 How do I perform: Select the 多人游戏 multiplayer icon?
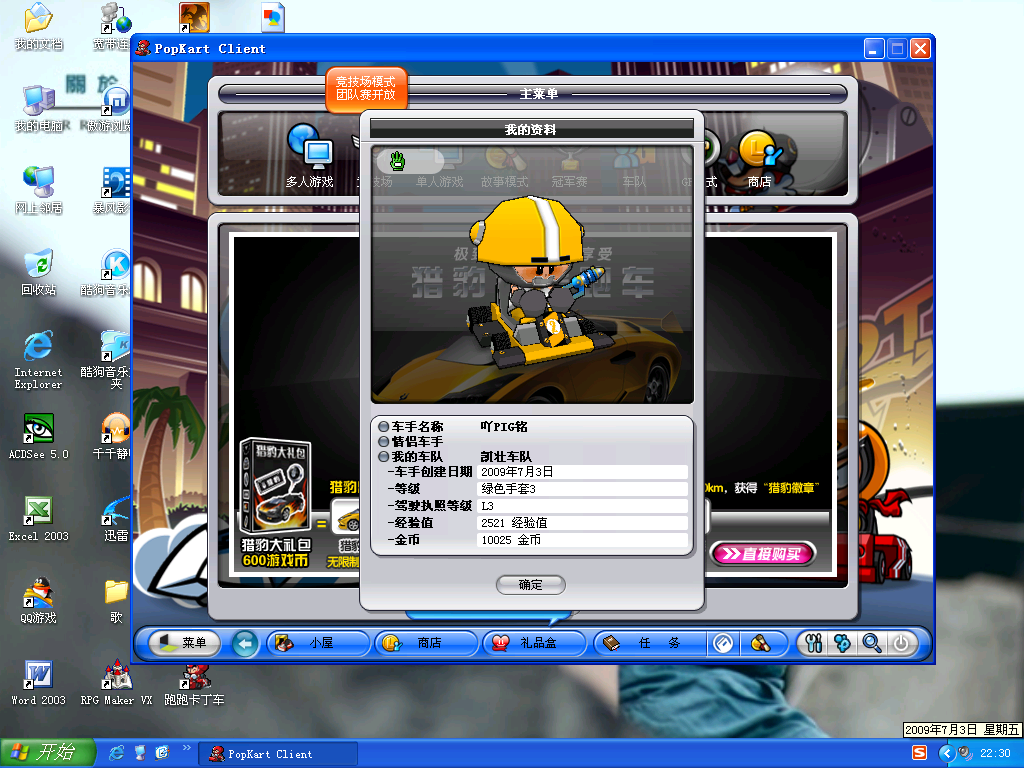pos(310,156)
